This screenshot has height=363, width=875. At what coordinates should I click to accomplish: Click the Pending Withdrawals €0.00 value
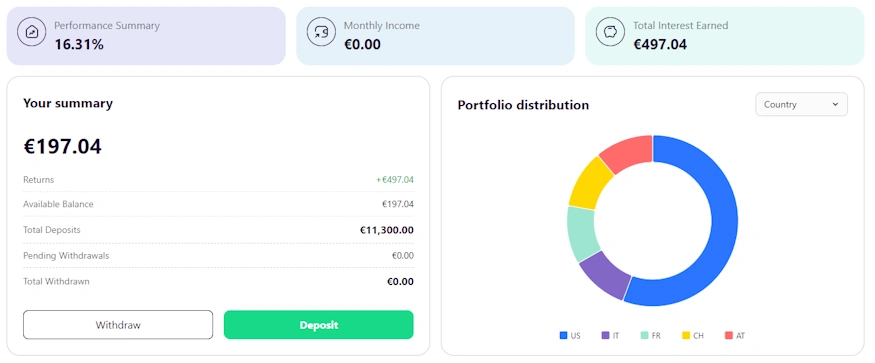click(402, 256)
